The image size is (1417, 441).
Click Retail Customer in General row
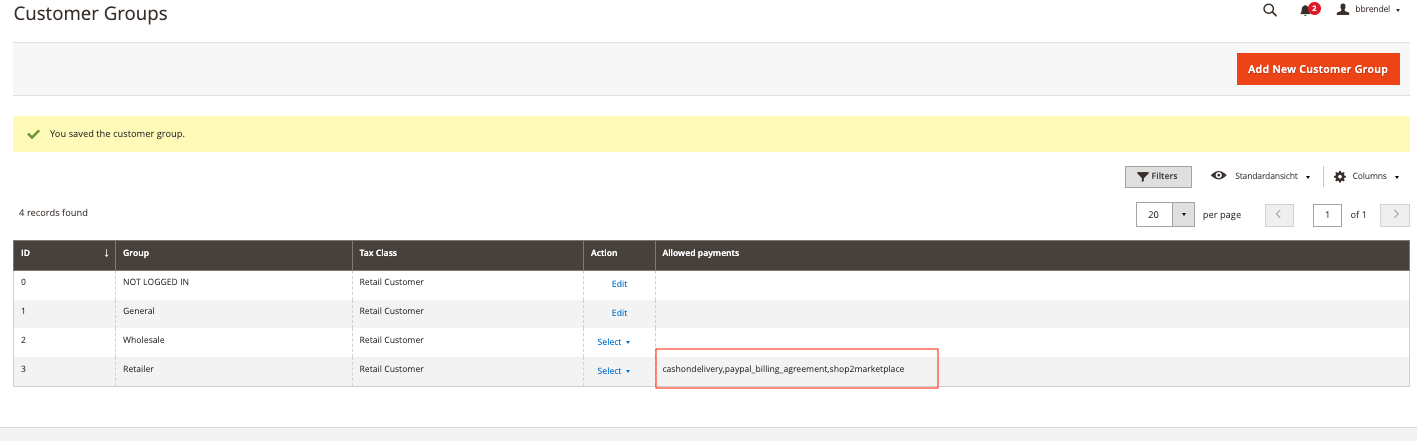coord(391,311)
